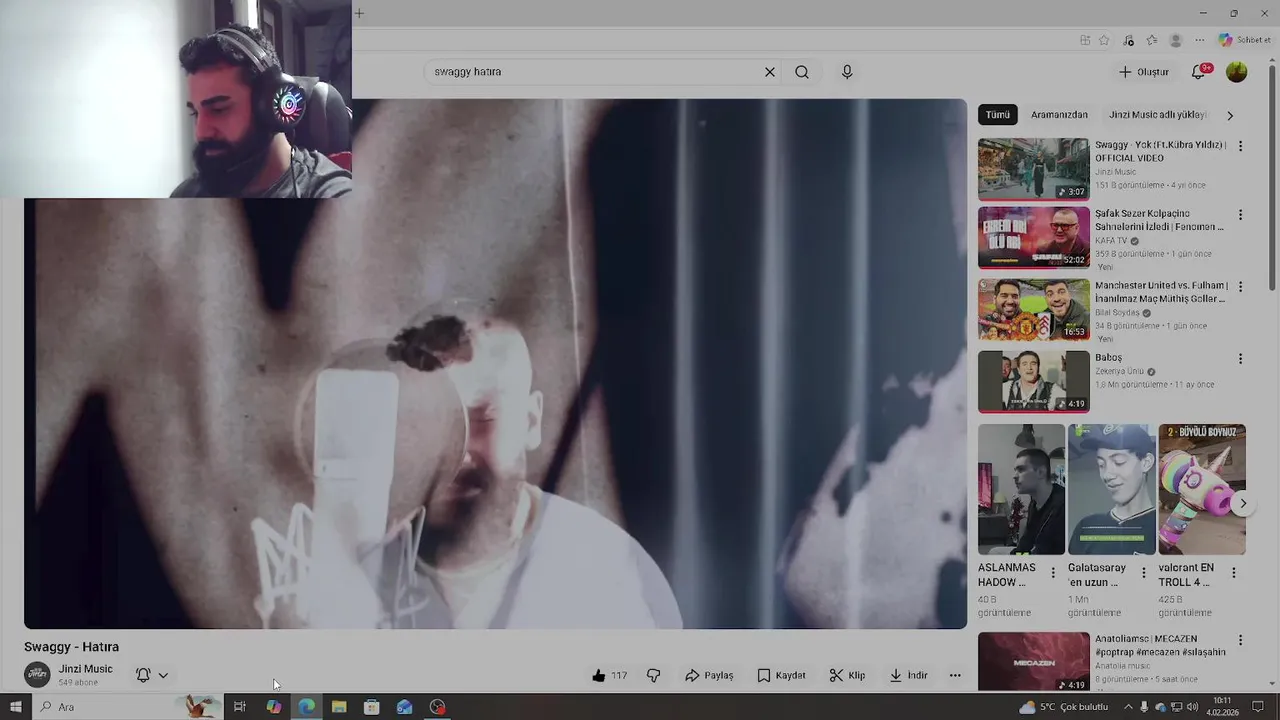Open Manchester United vs. Fulham thumbnail
The height and width of the screenshot is (720, 1280).
tap(1033, 310)
